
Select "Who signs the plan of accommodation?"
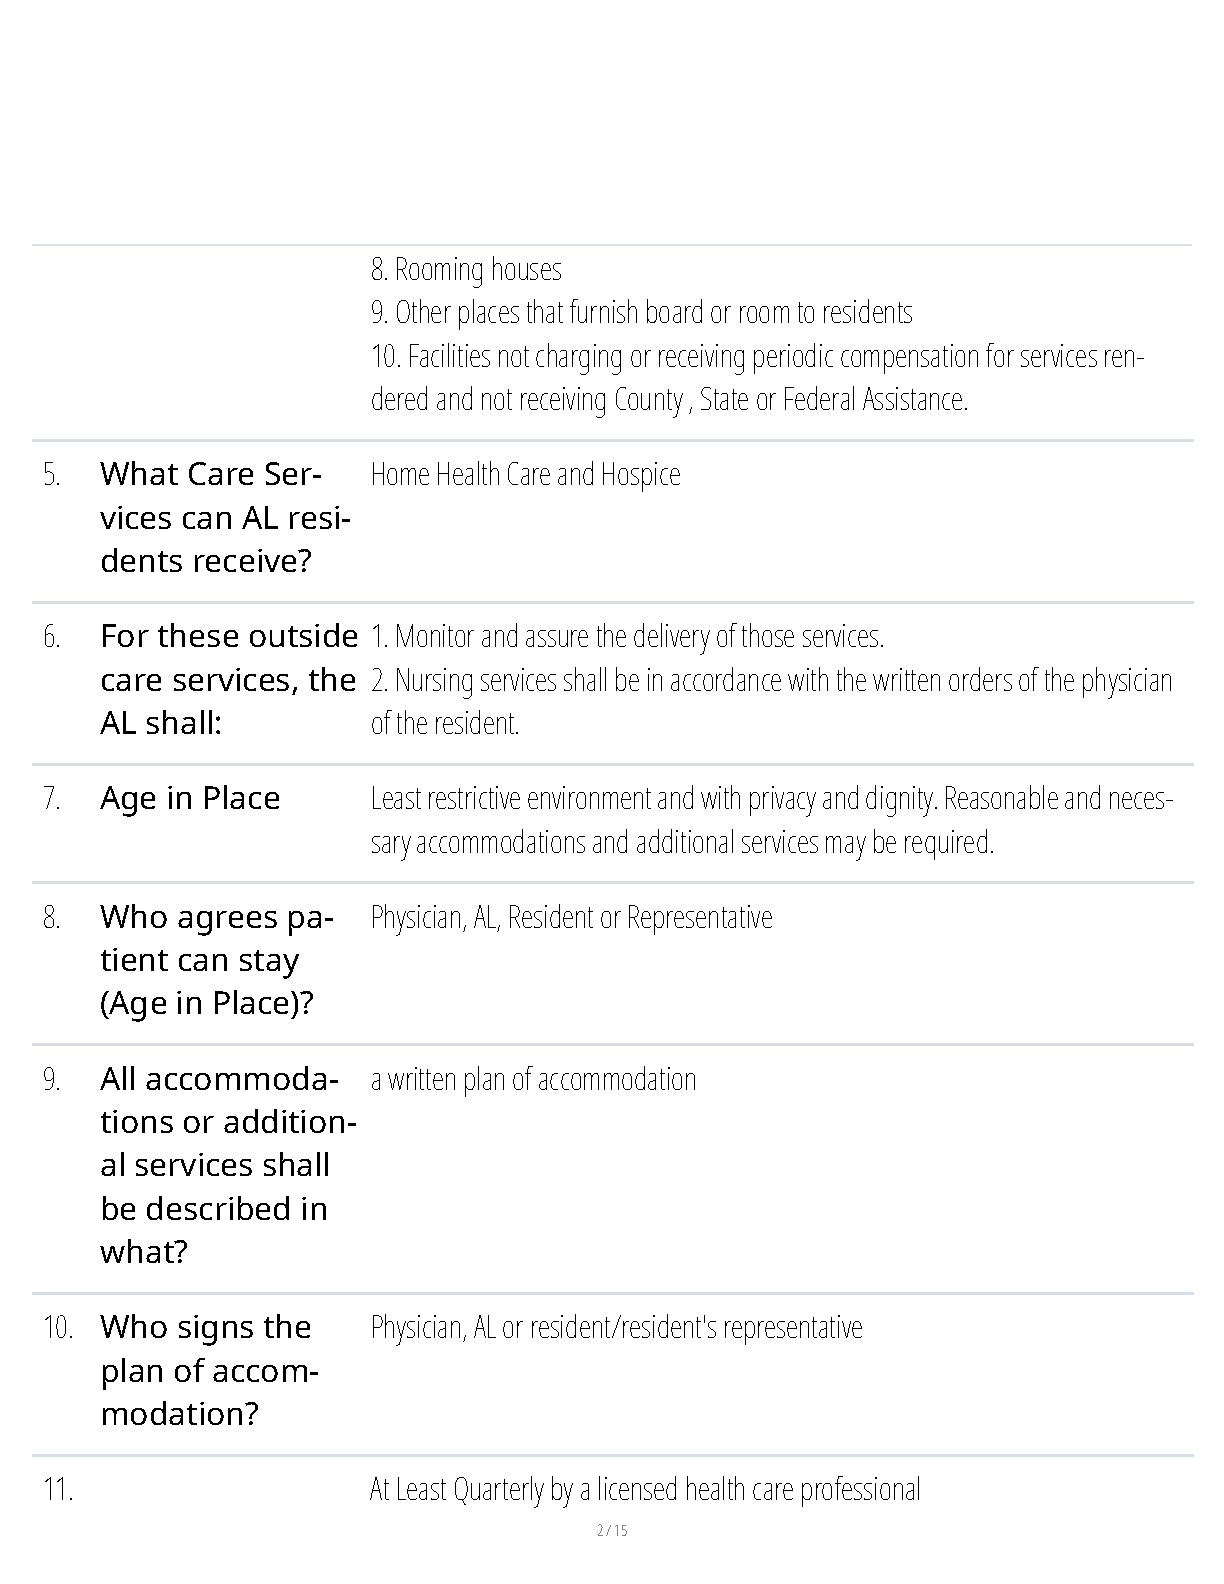click(x=208, y=1370)
